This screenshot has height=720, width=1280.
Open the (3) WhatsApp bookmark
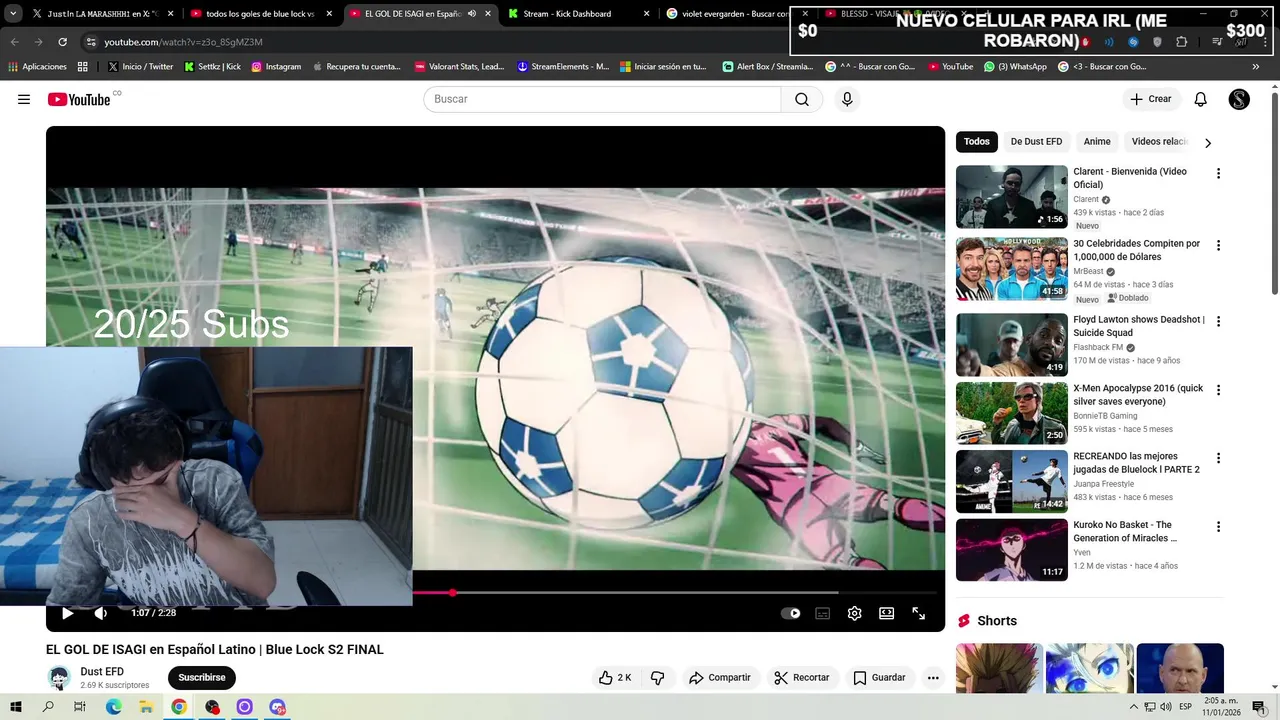(x=1015, y=67)
